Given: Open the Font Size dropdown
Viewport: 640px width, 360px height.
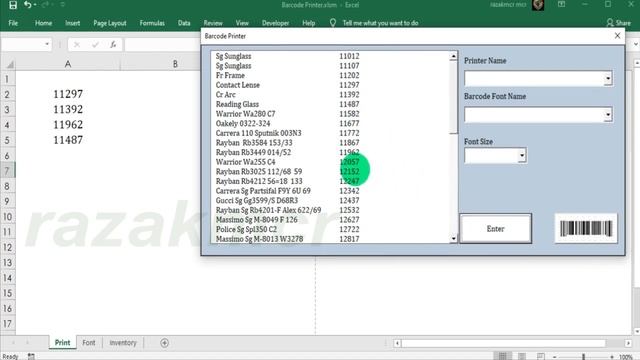Looking at the screenshot, I should [x=522, y=156].
